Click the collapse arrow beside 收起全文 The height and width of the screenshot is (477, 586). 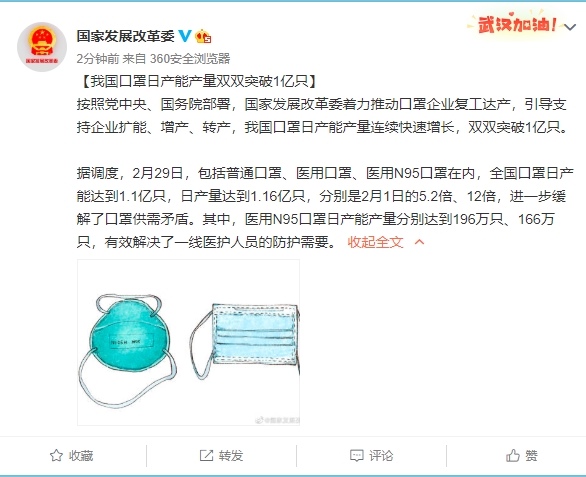(419, 242)
